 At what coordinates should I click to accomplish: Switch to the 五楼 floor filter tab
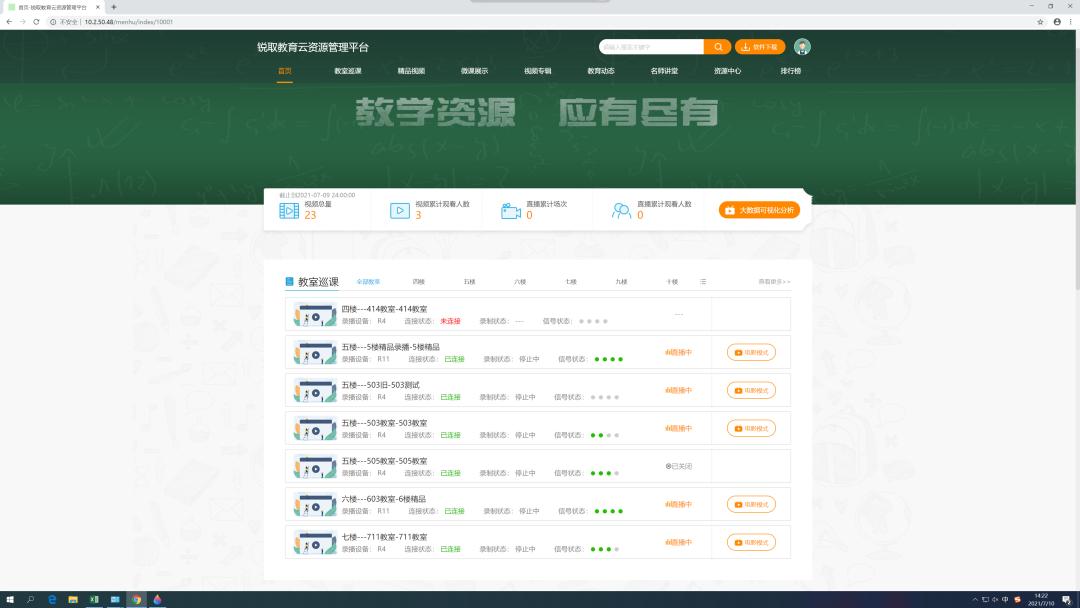pyautogui.click(x=469, y=282)
